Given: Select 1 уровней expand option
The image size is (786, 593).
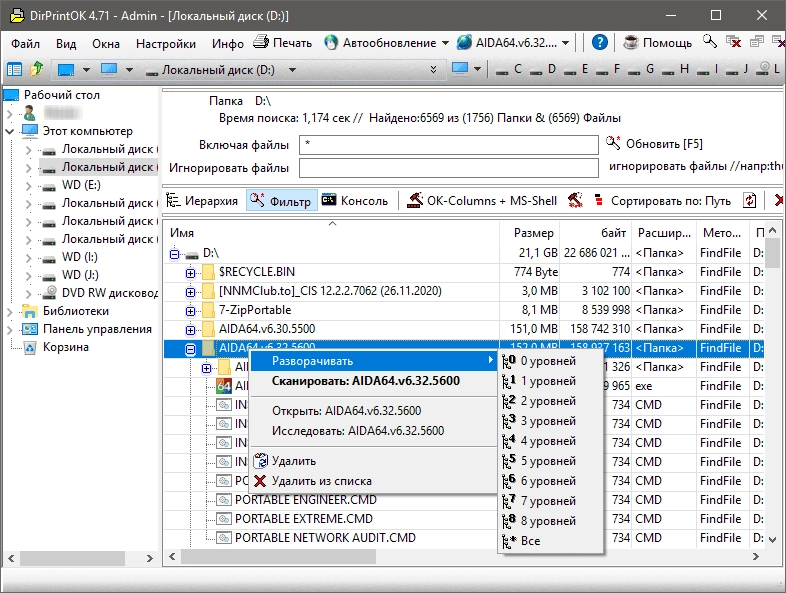Looking at the screenshot, I should coord(550,381).
